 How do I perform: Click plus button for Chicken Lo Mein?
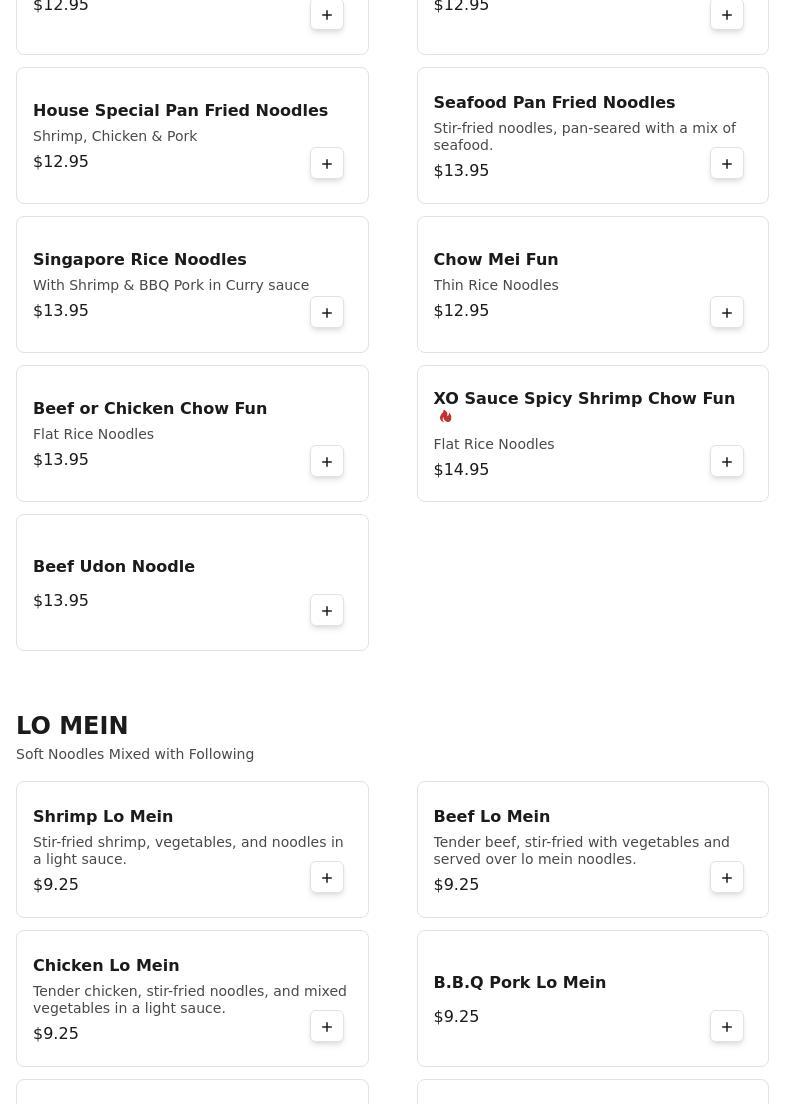(327, 1026)
